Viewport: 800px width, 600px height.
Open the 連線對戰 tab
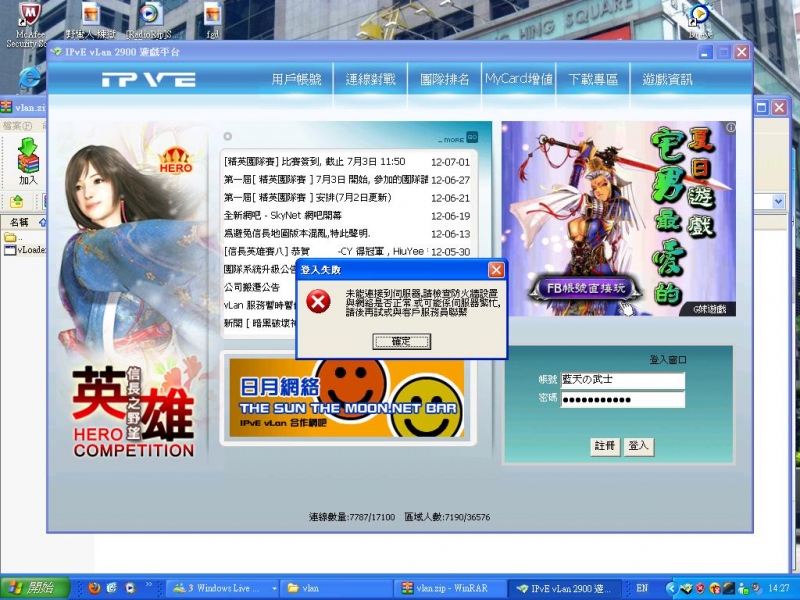370,79
